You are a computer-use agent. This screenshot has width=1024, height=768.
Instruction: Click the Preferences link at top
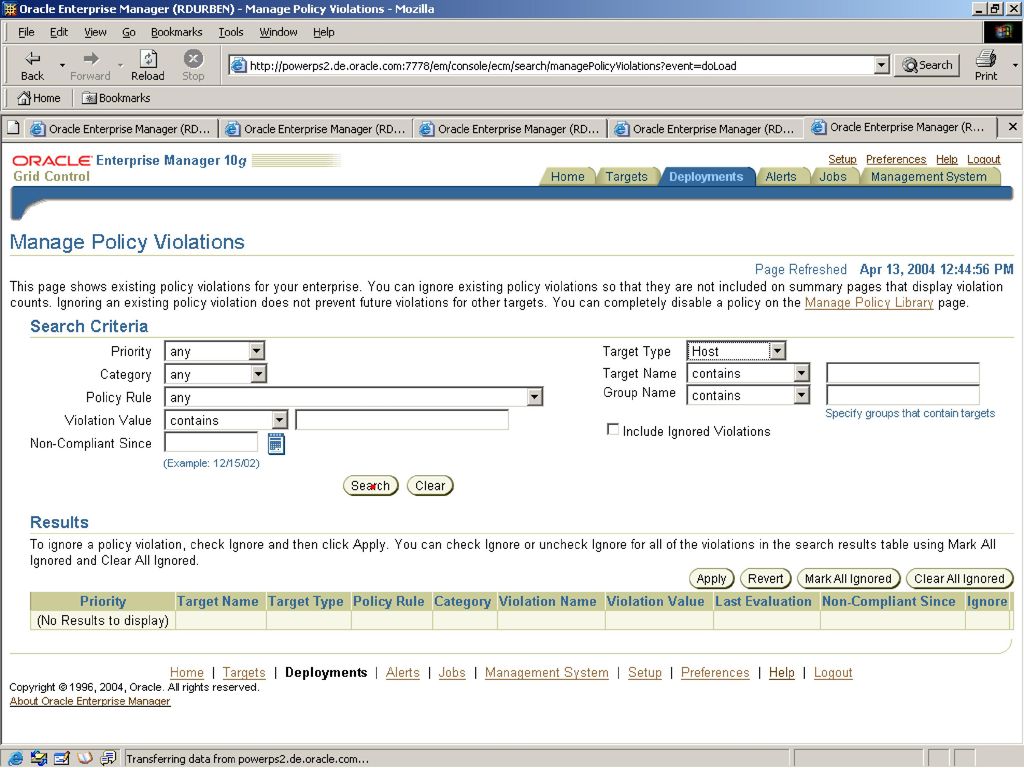tap(896, 159)
